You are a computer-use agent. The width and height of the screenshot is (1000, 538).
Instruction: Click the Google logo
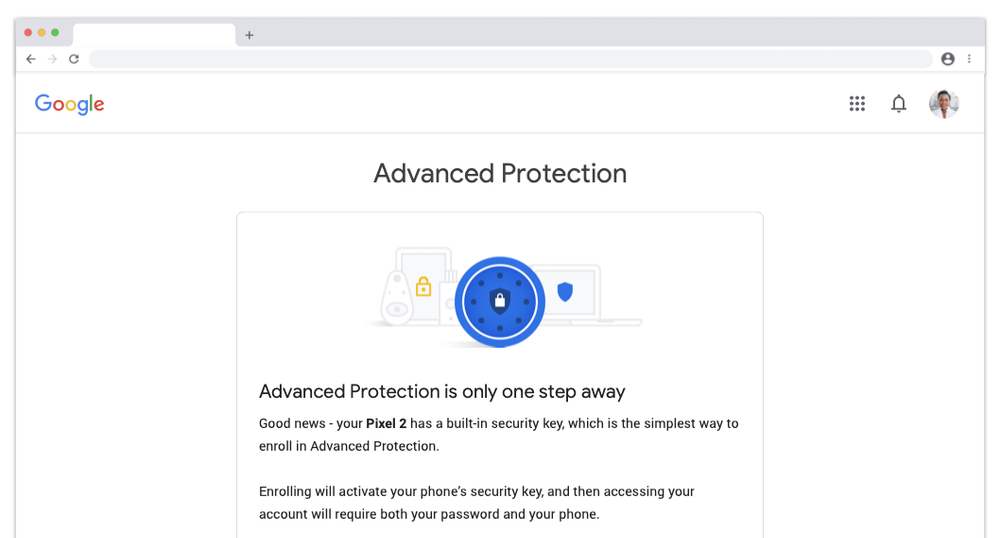click(70, 104)
